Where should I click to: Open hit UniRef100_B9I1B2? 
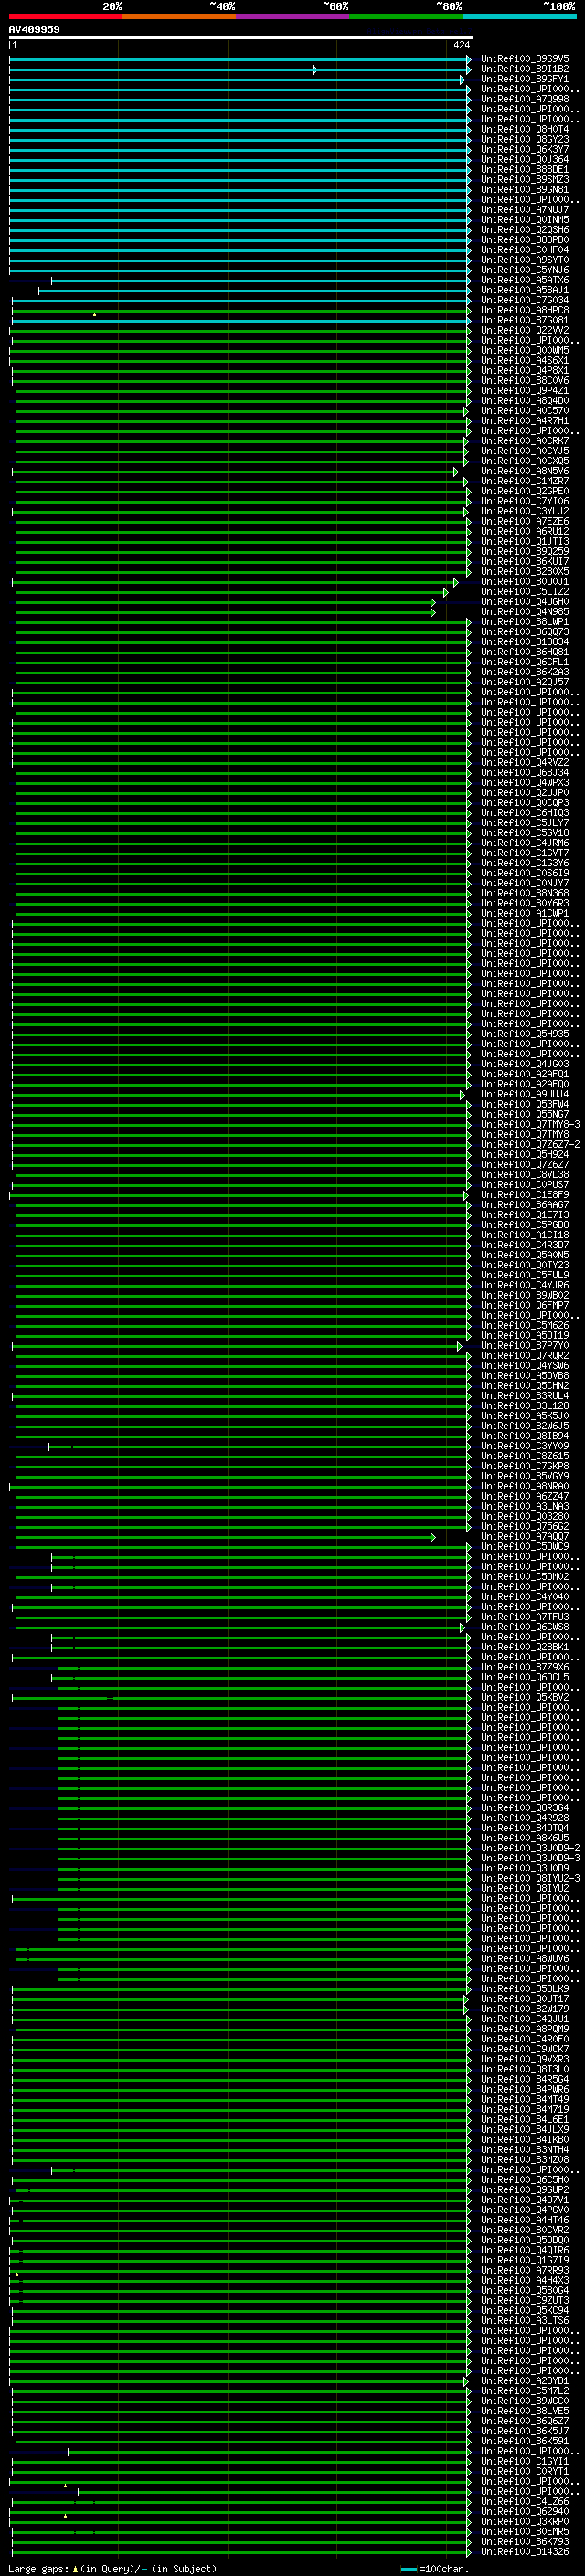pos(525,69)
